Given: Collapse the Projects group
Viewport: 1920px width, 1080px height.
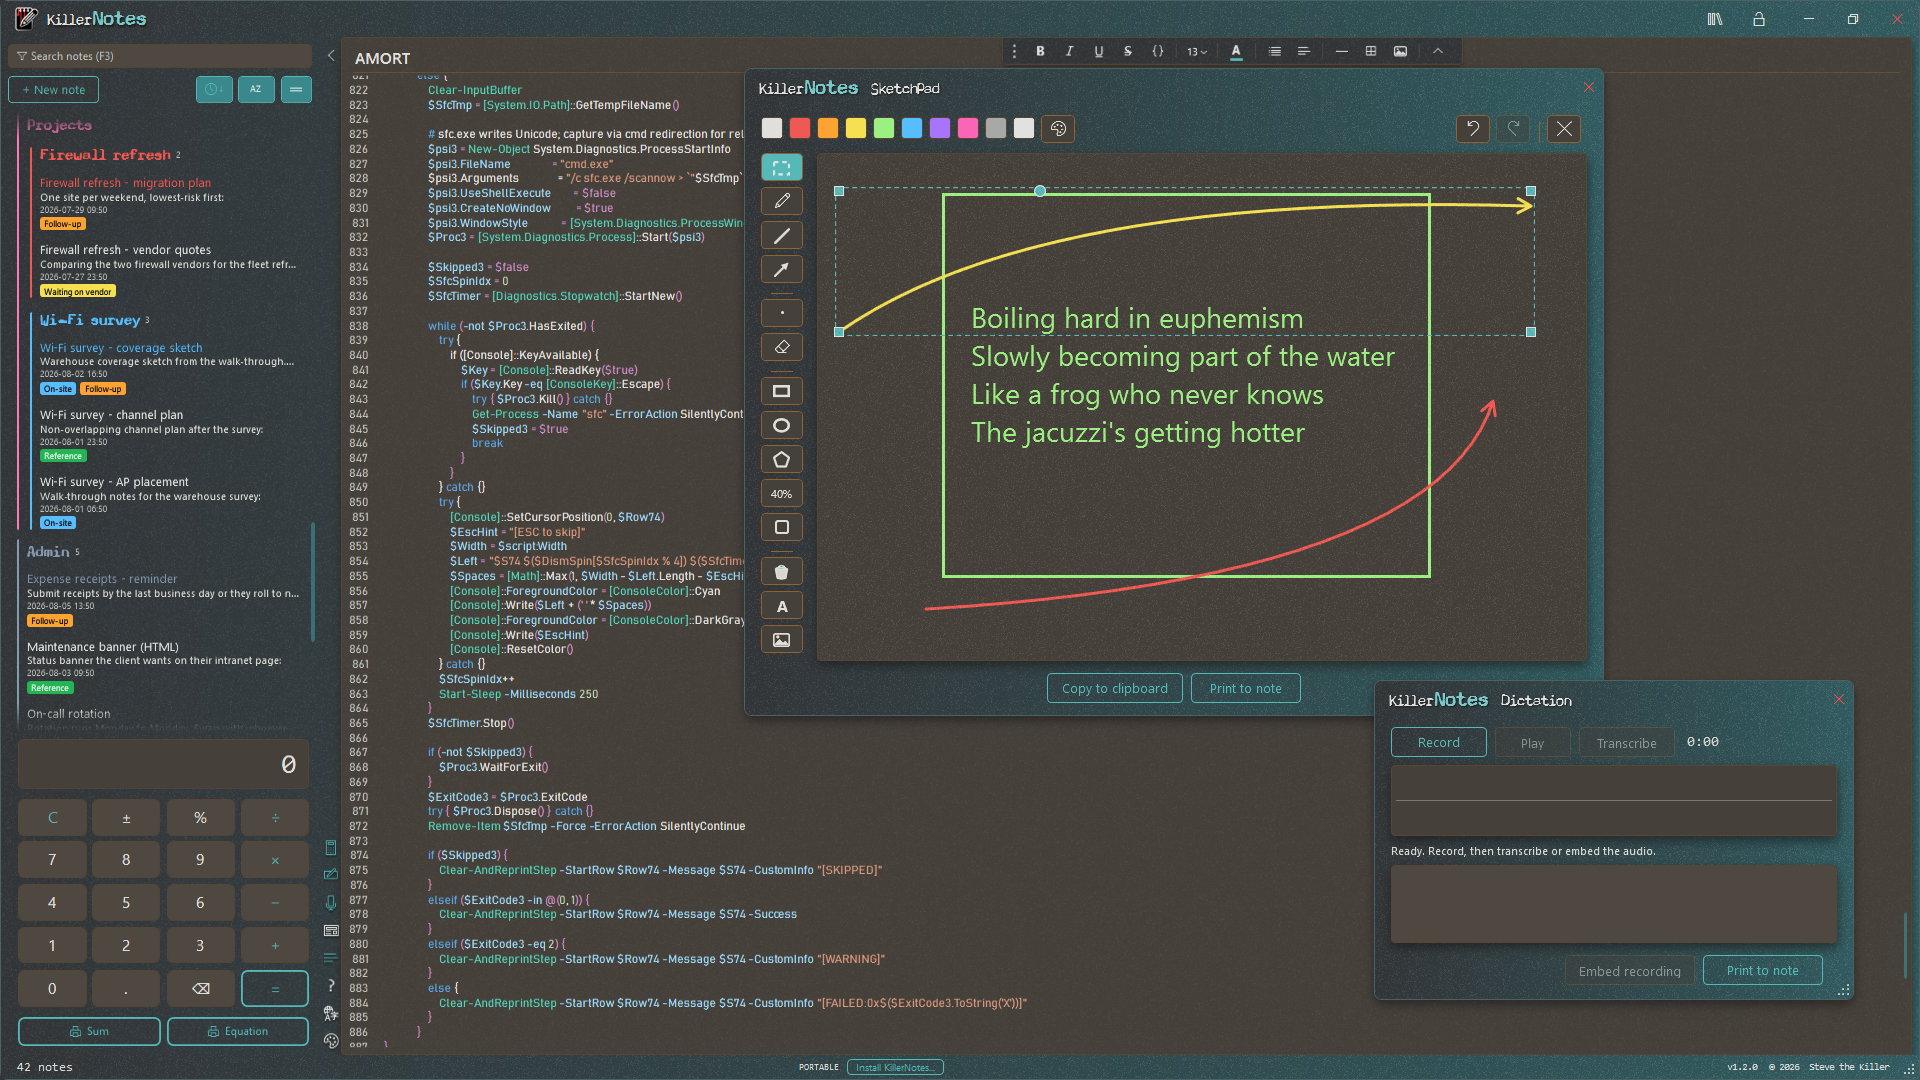Looking at the screenshot, I should pyautogui.click(x=59, y=125).
